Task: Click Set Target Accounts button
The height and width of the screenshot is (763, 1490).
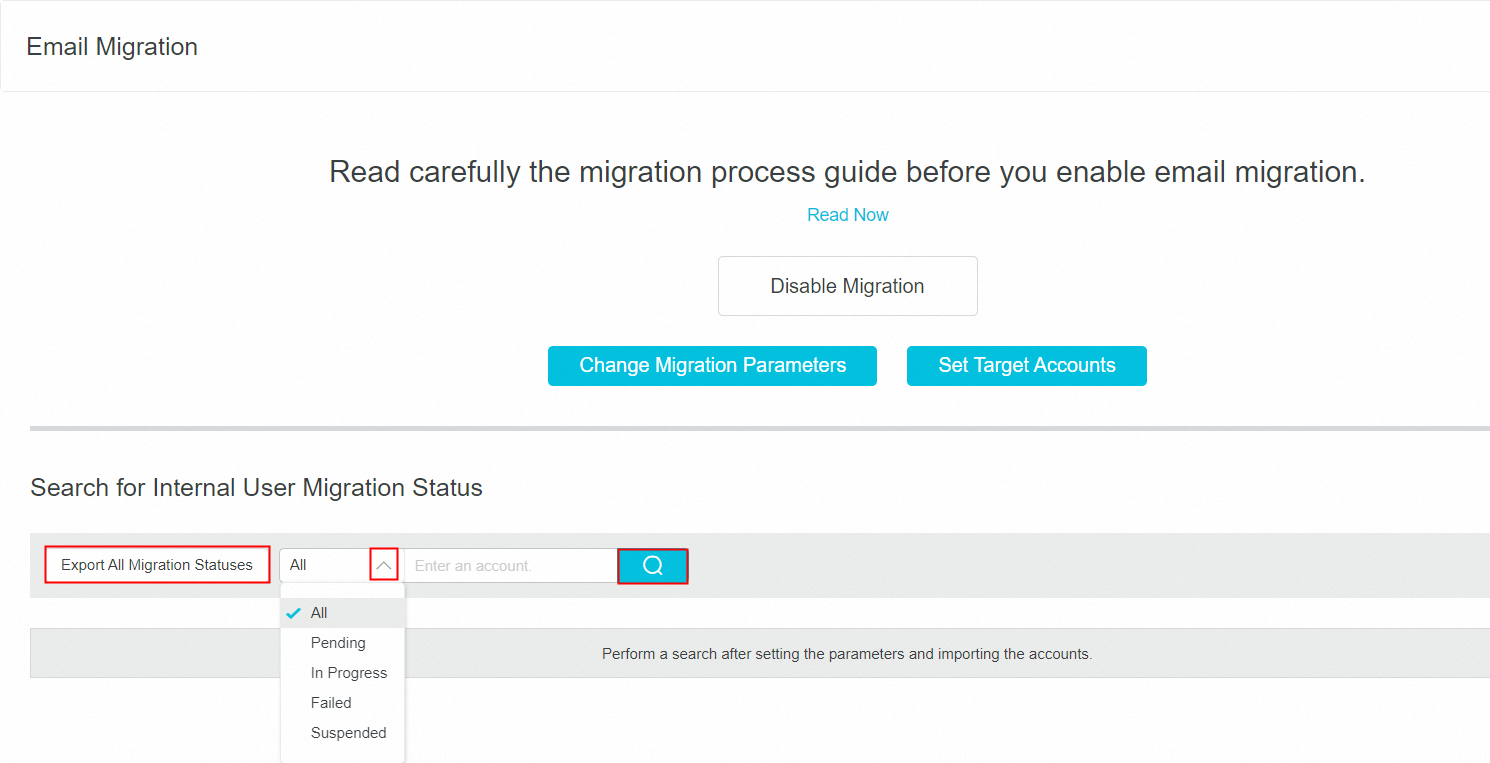Action: coord(1027,366)
